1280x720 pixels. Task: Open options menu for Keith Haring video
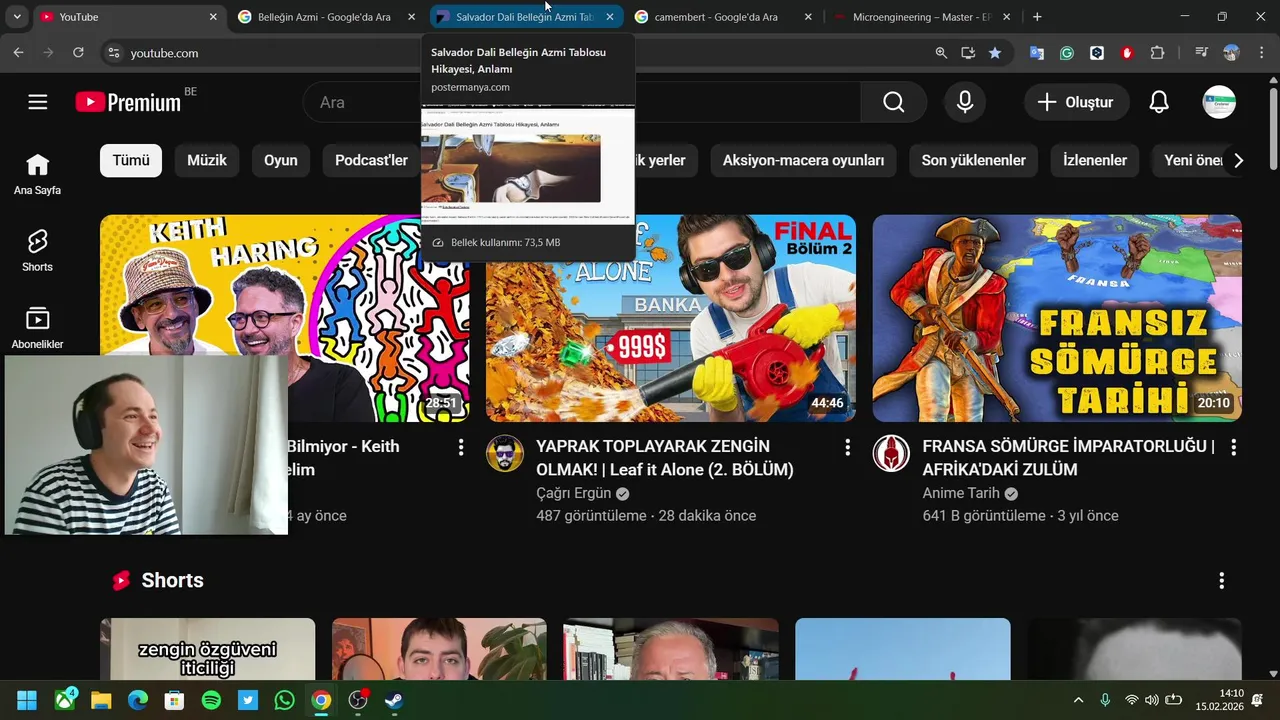(x=461, y=447)
